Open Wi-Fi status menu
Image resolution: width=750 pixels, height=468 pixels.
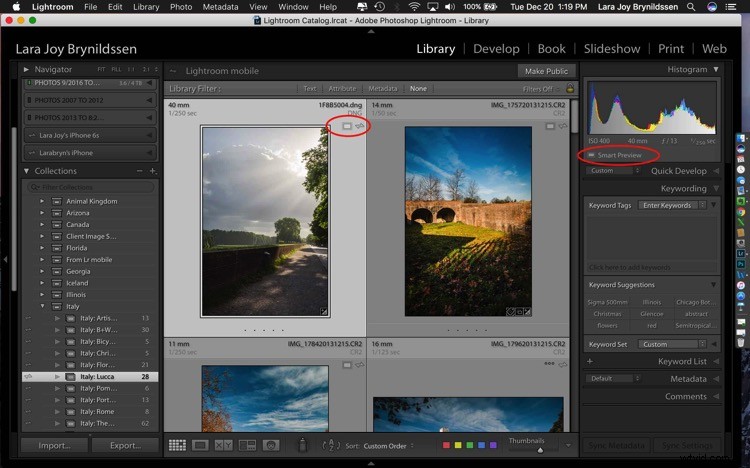pyautogui.click(x=414, y=7)
